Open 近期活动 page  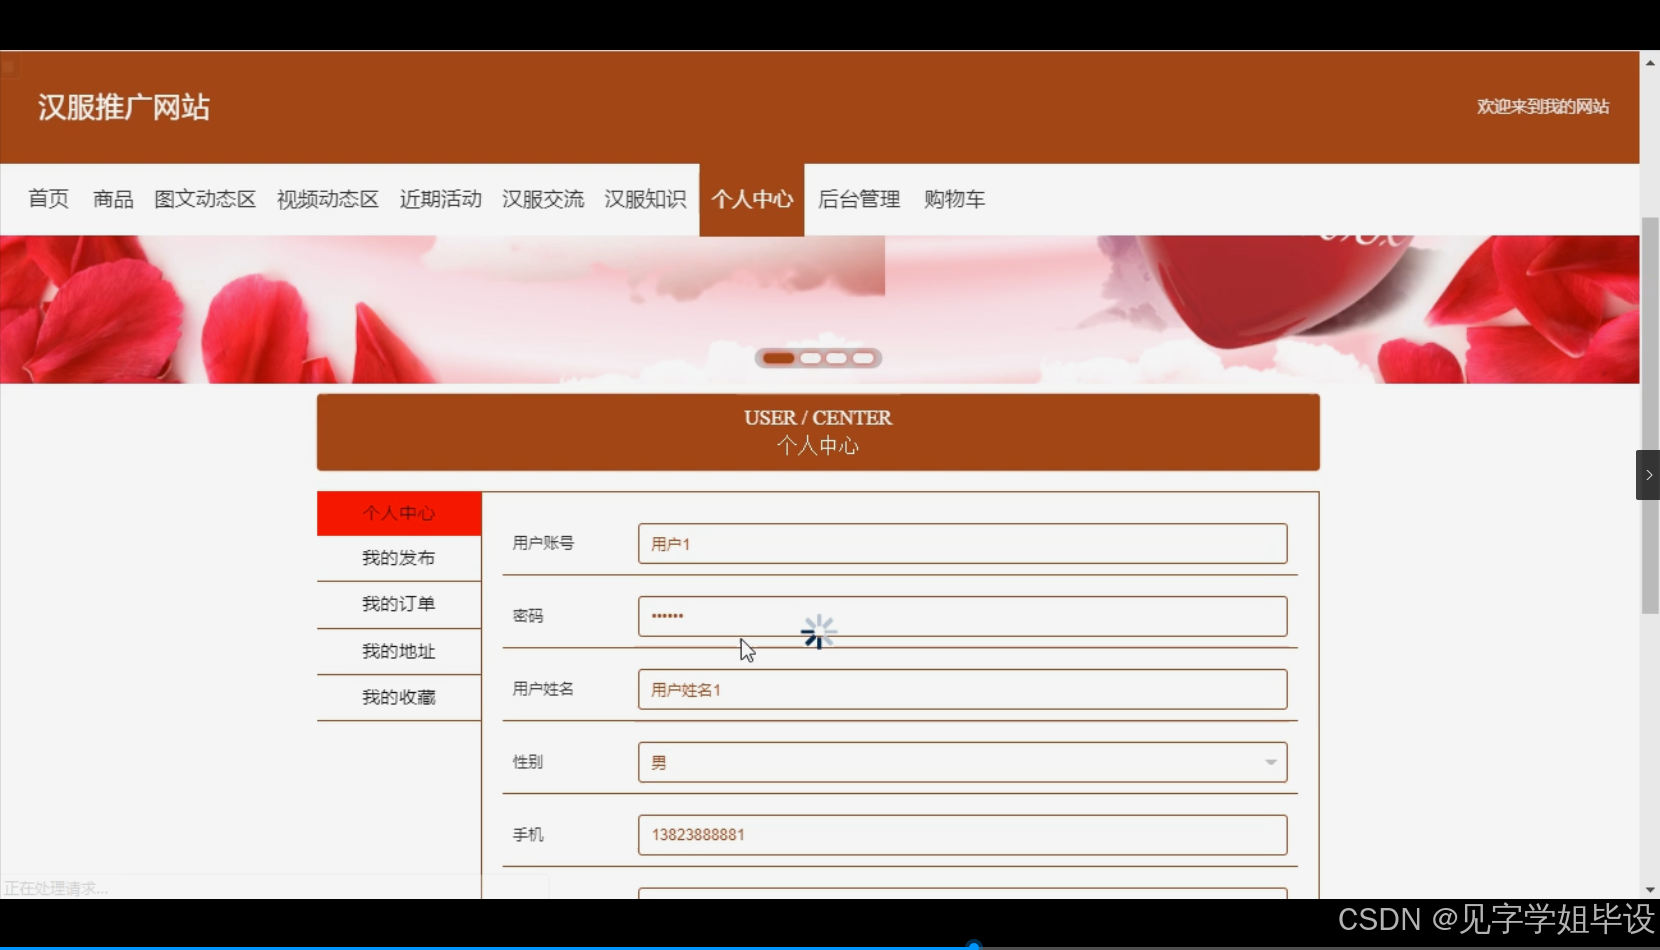[441, 199]
